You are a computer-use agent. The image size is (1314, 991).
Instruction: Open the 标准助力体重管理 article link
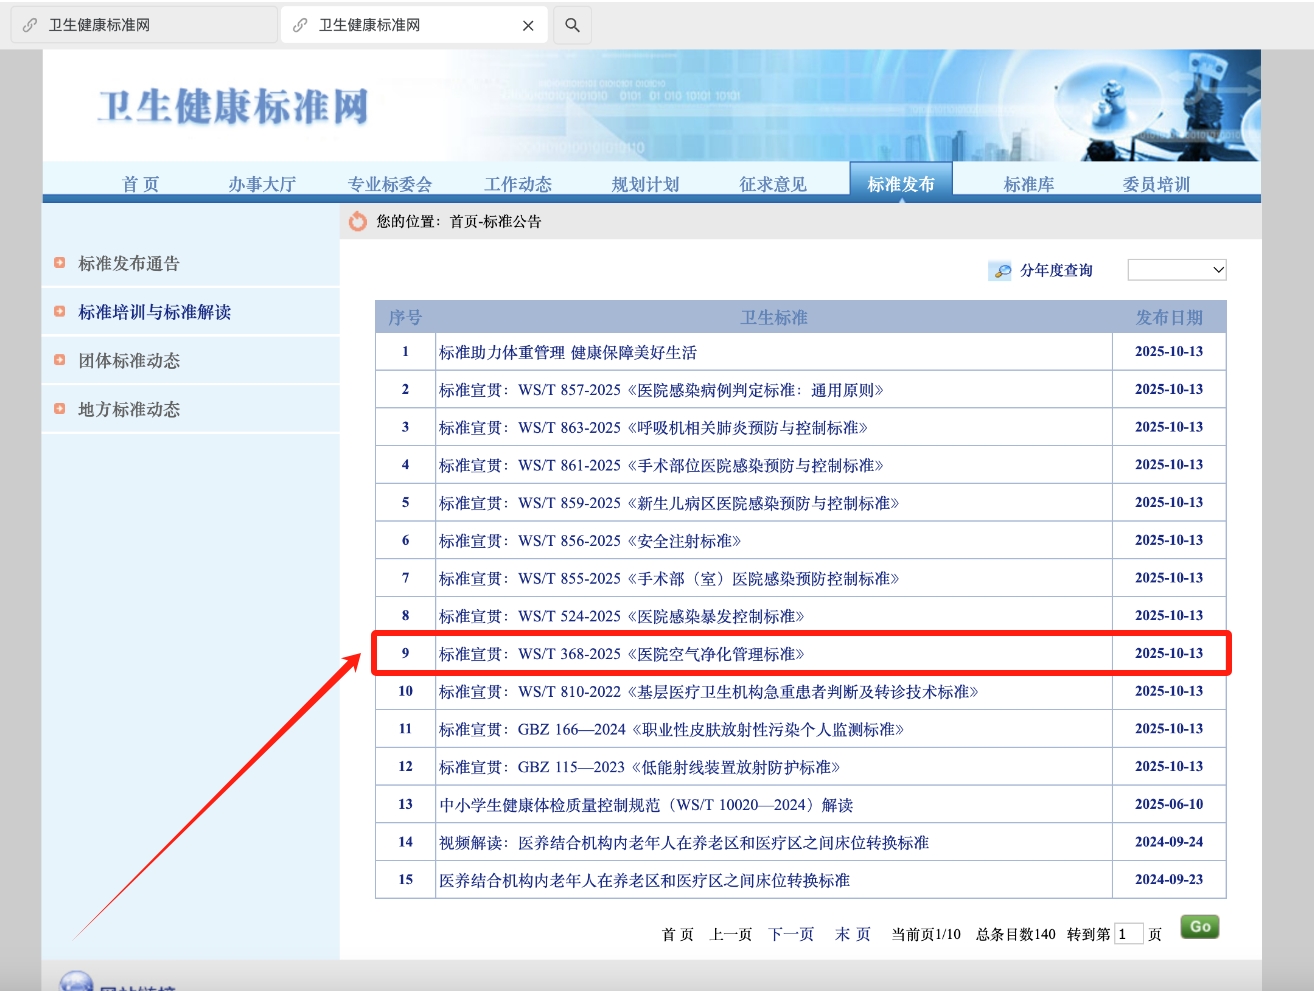(x=567, y=352)
